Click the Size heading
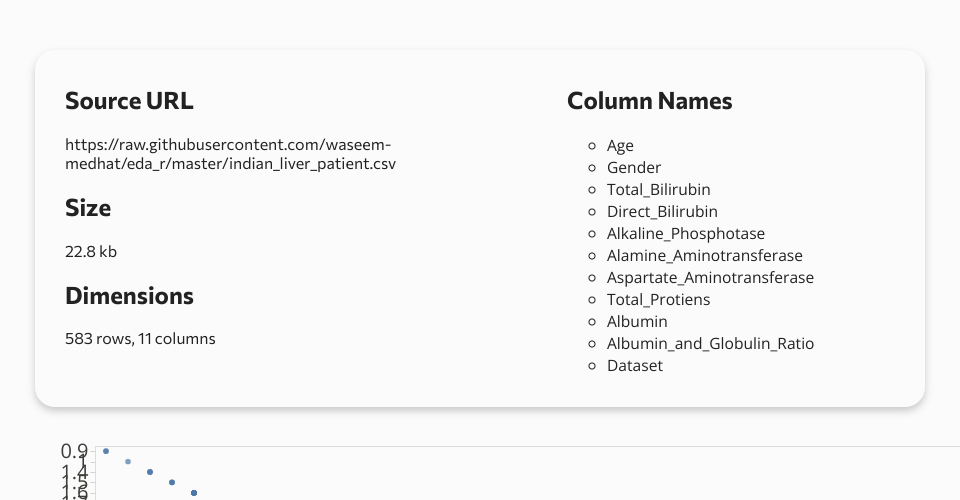The image size is (960, 500). coord(88,208)
